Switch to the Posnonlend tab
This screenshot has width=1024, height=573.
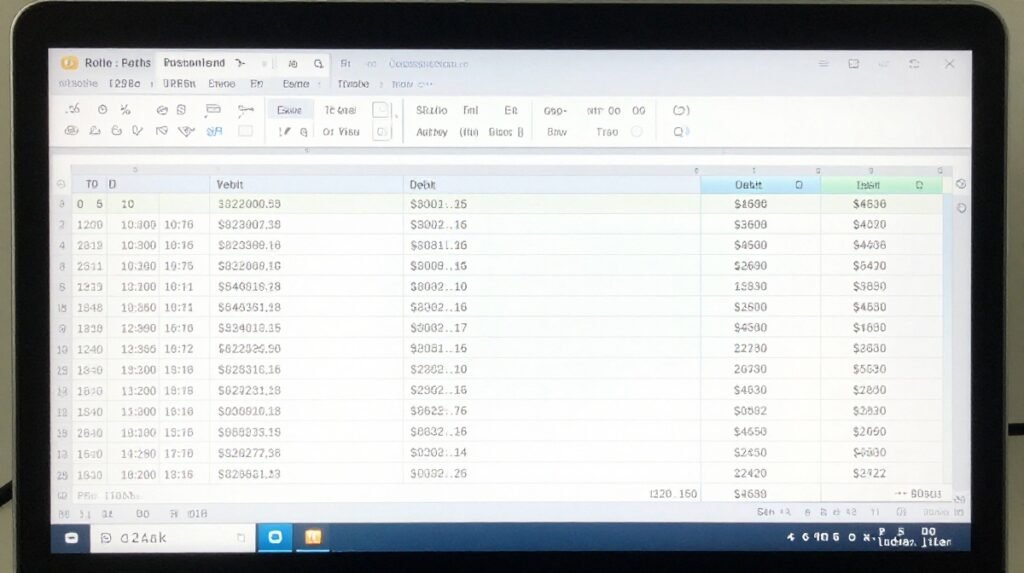click(x=194, y=63)
